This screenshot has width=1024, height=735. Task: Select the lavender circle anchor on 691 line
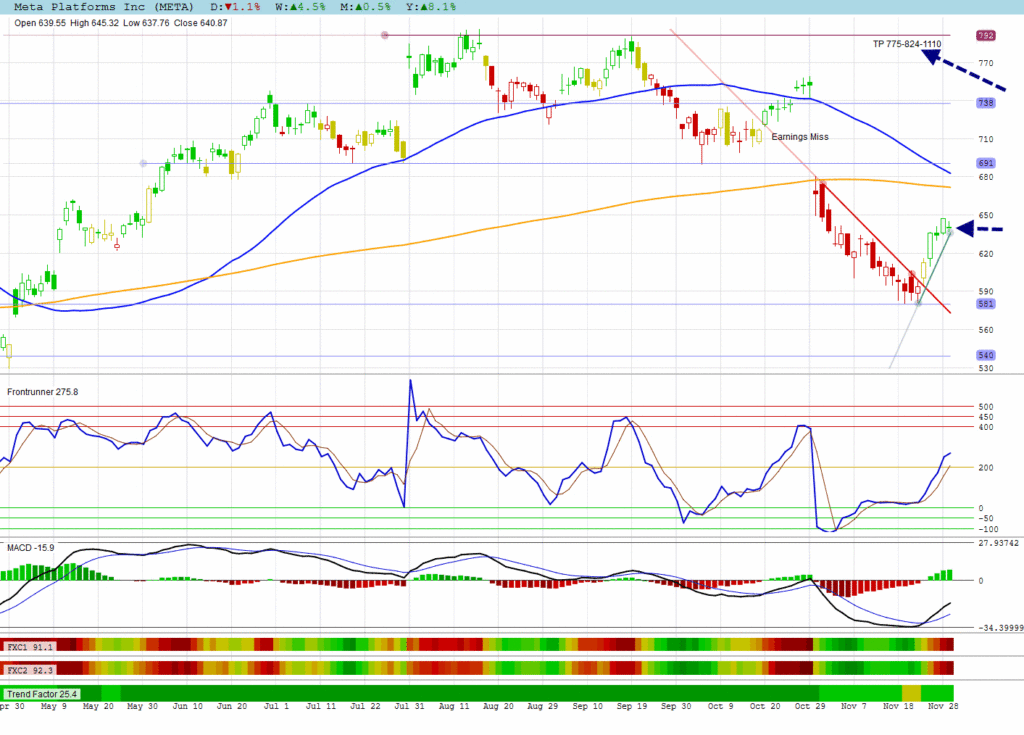click(143, 163)
